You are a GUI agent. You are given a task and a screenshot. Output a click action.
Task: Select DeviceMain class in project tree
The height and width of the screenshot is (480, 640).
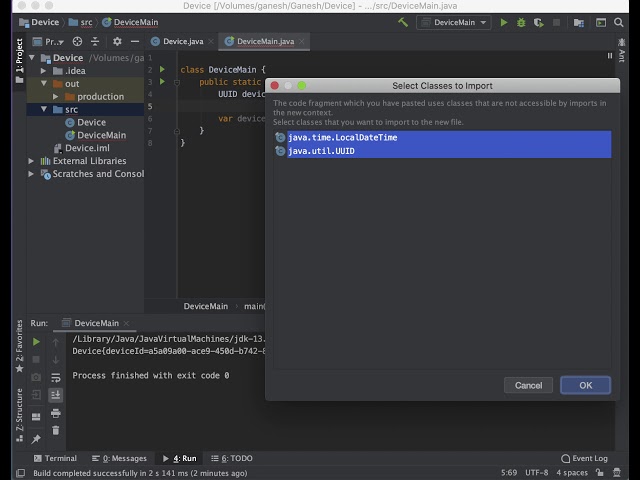[x=96, y=135]
